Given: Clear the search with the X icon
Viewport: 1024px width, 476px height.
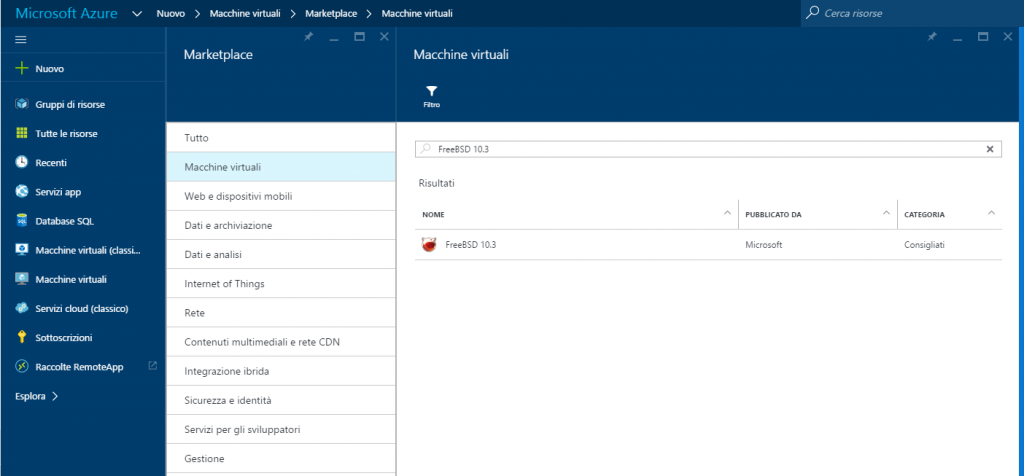Looking at the screenshot, I should [x=989, y=150].
